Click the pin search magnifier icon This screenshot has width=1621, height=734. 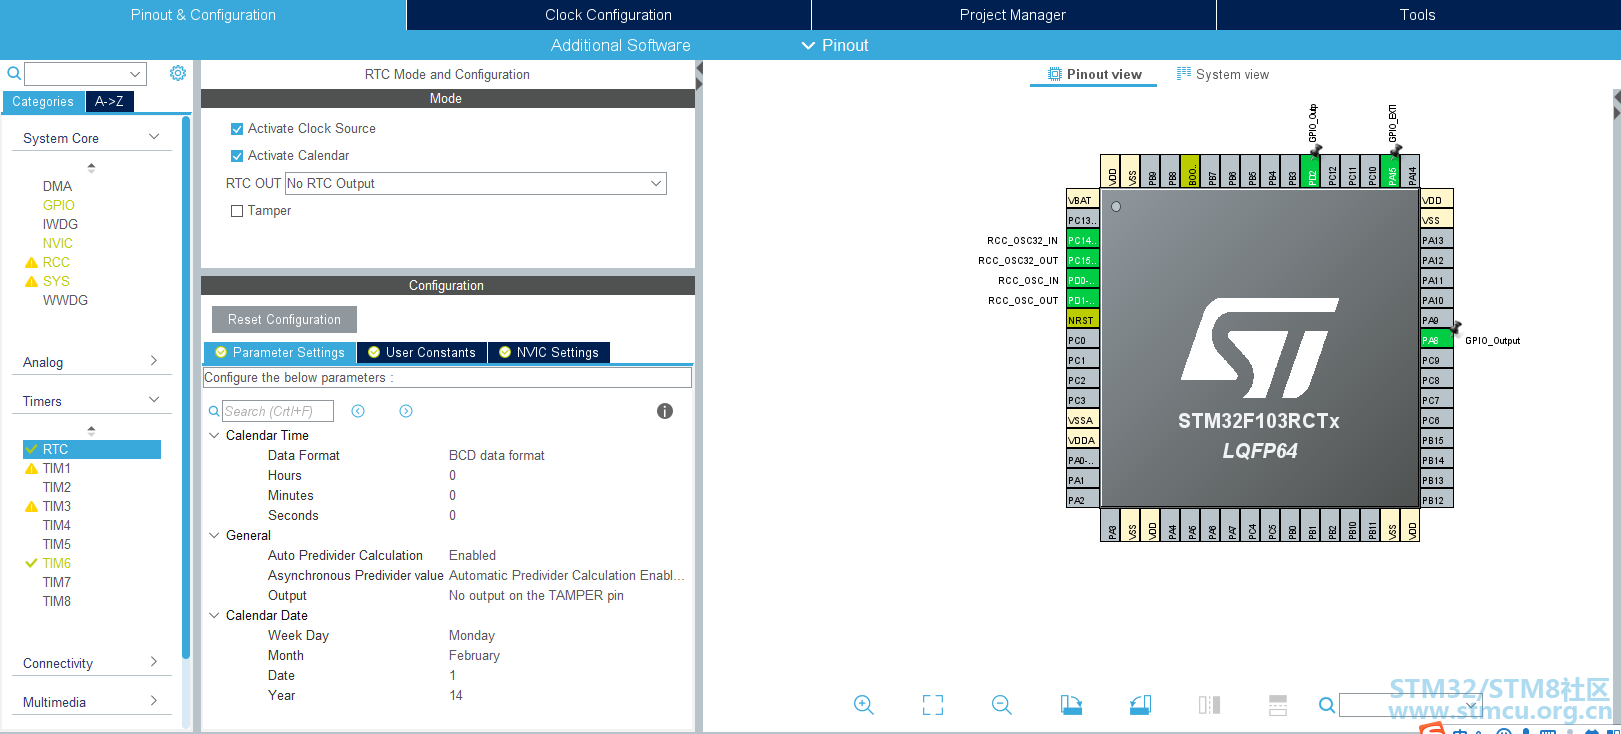click(x=1327, y=705)
